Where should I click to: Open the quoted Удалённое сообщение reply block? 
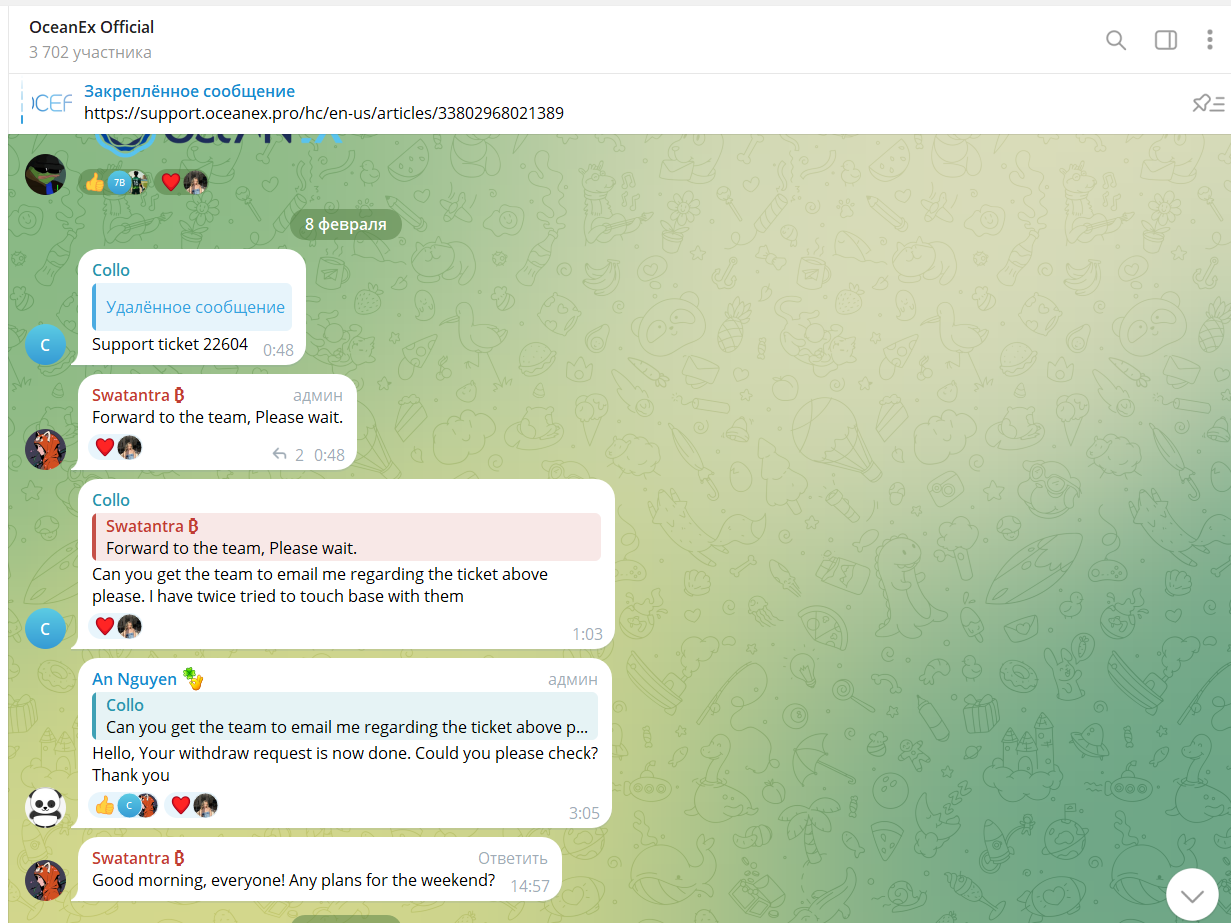click(192, 307)
